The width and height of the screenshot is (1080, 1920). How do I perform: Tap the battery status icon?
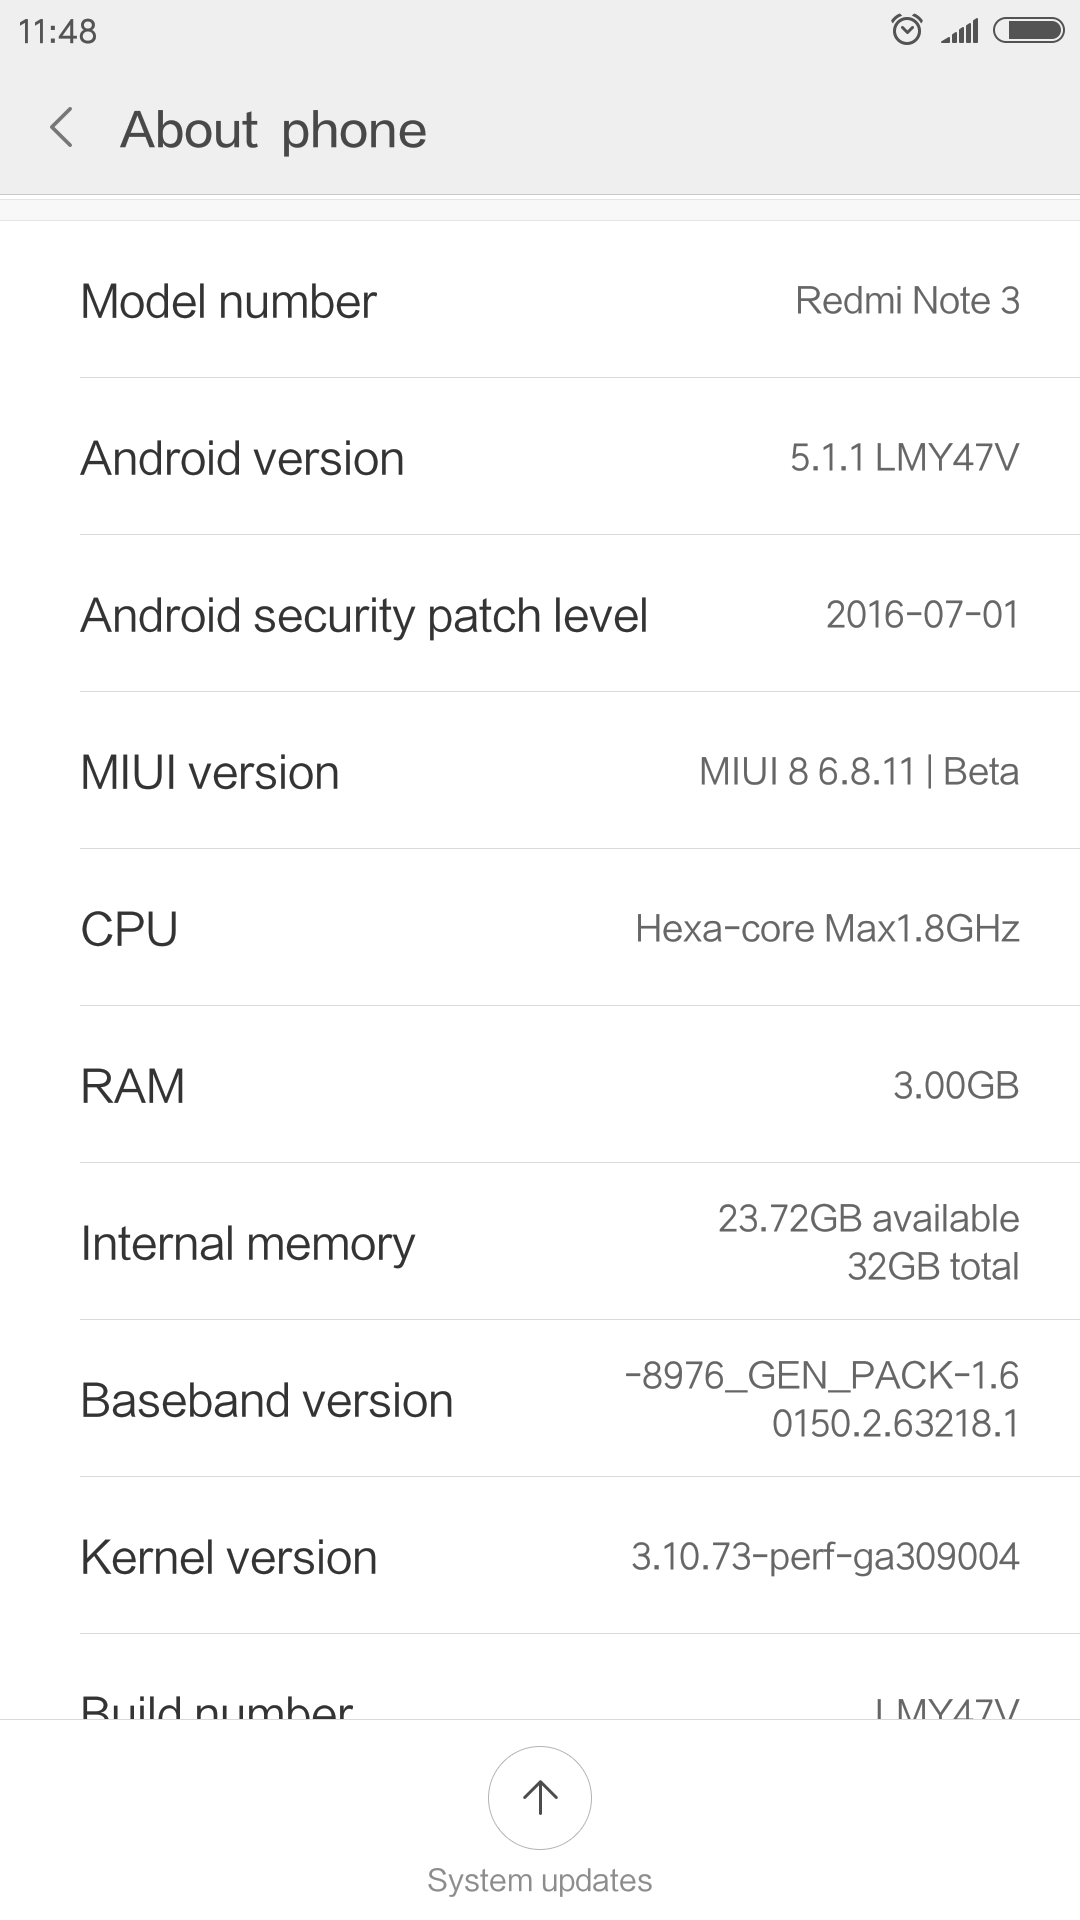pos(1028,31)
